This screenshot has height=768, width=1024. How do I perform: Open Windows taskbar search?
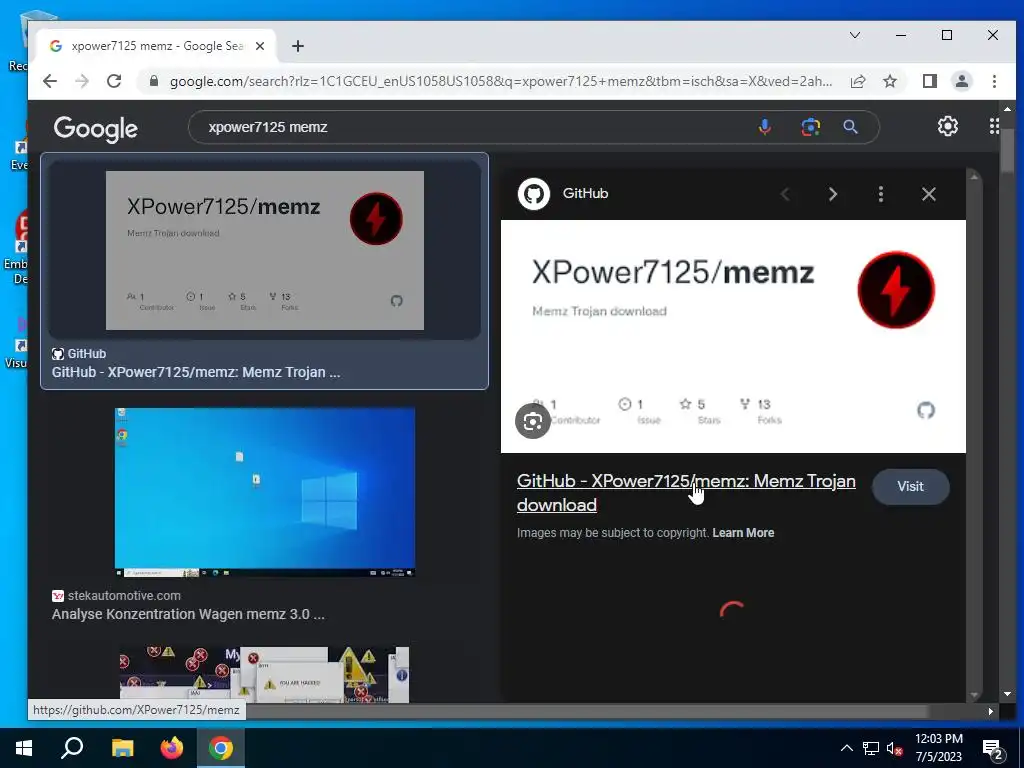pyautogui.click(x=72, y=748)
